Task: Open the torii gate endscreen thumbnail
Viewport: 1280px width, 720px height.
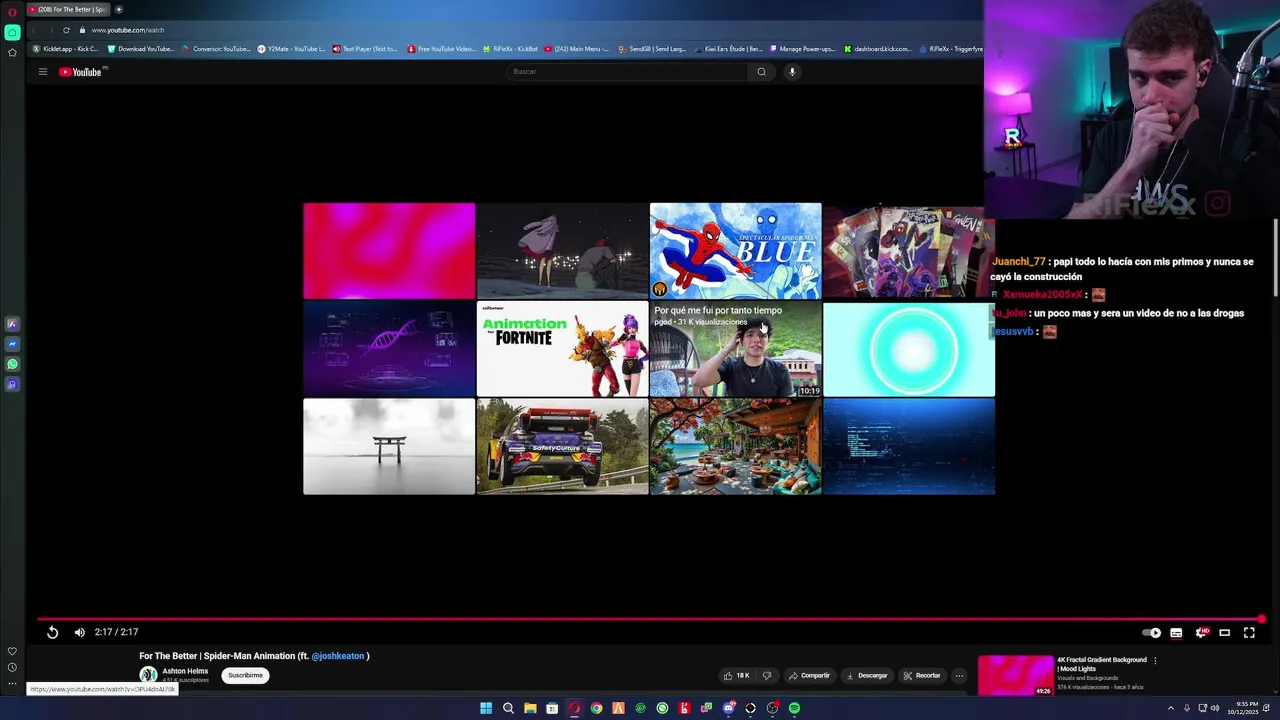Action: pyautogui.click(x=389, y=447)
